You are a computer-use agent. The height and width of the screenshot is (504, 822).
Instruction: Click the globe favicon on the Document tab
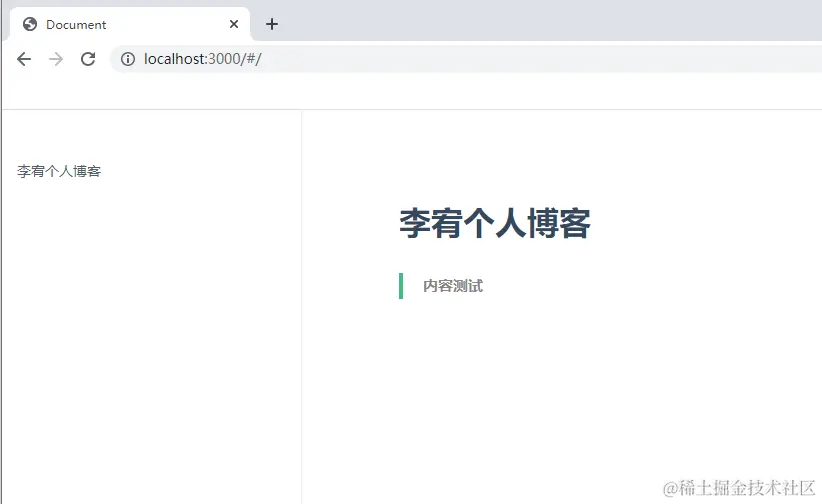click(30, 24)
